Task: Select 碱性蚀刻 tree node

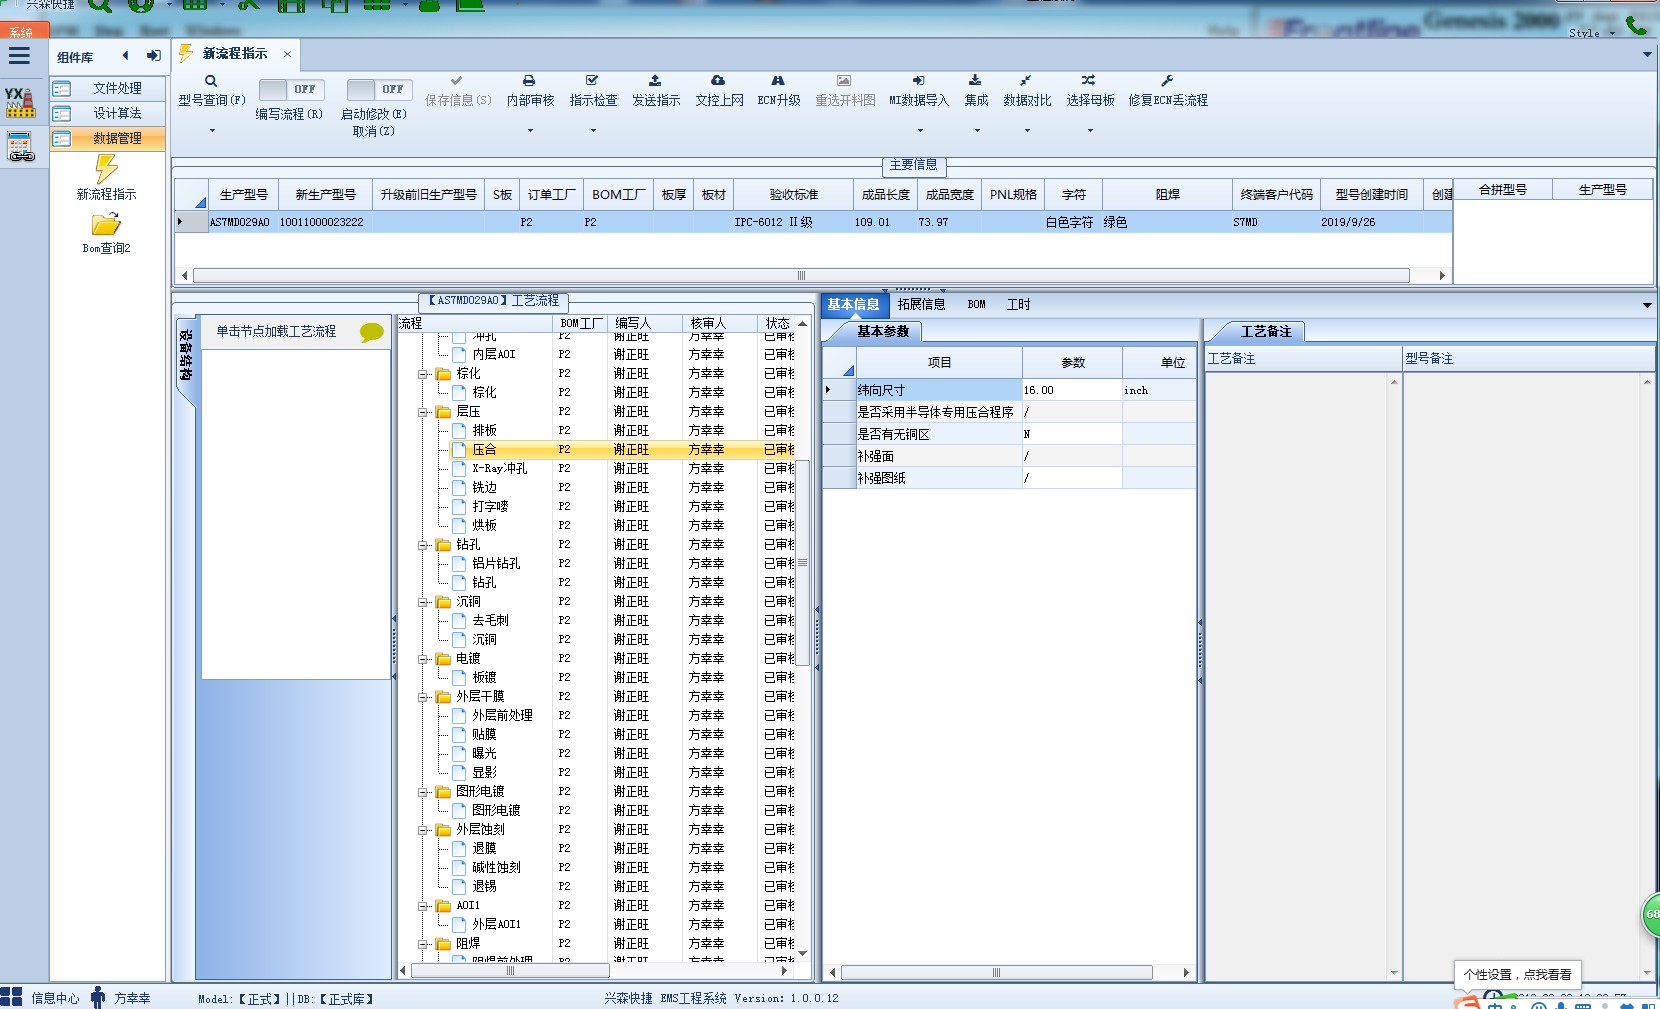Action: [496, 868]
